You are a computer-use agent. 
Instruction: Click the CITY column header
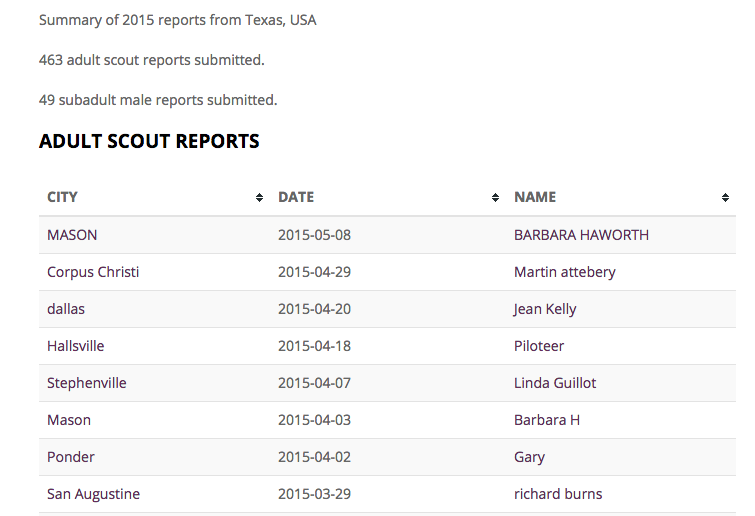click(62, 197)
